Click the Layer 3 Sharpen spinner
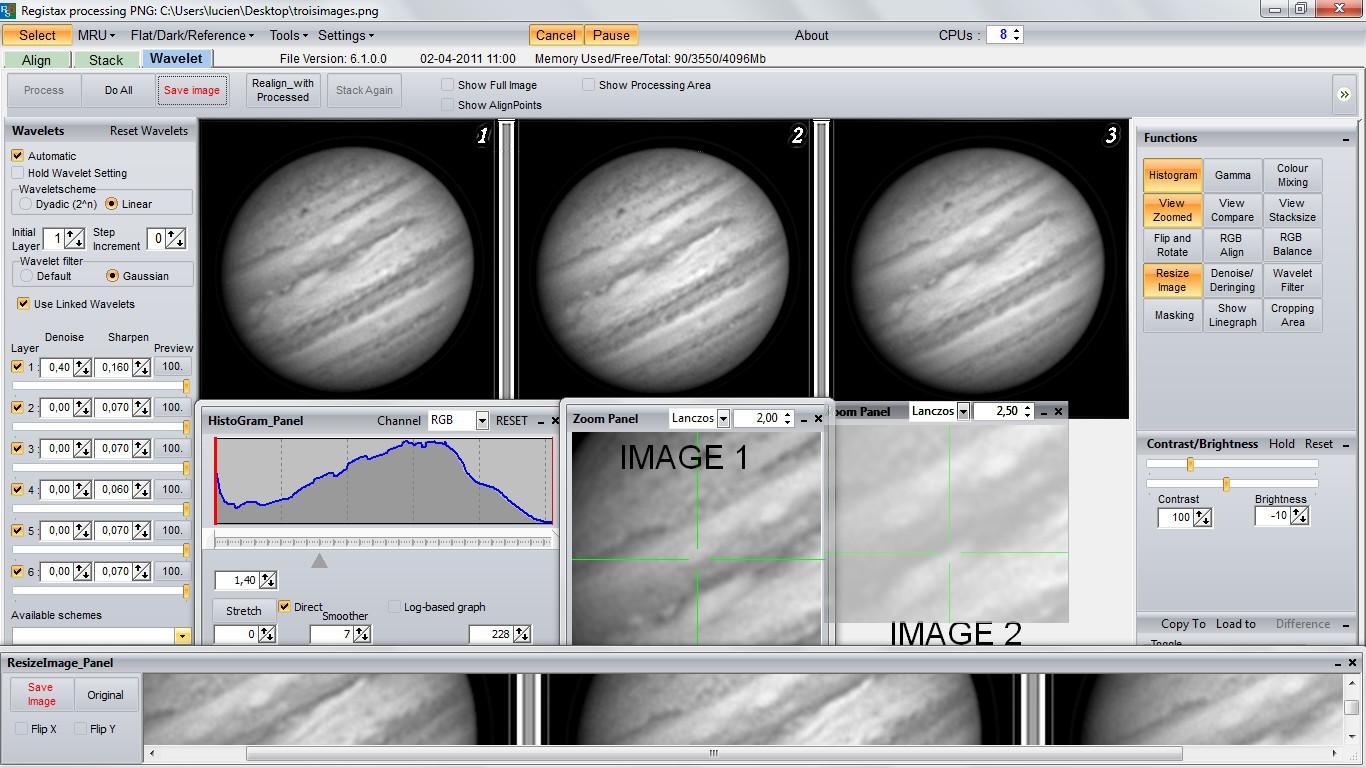Screen dimensions: 1366x768 (x=141, y=449)
